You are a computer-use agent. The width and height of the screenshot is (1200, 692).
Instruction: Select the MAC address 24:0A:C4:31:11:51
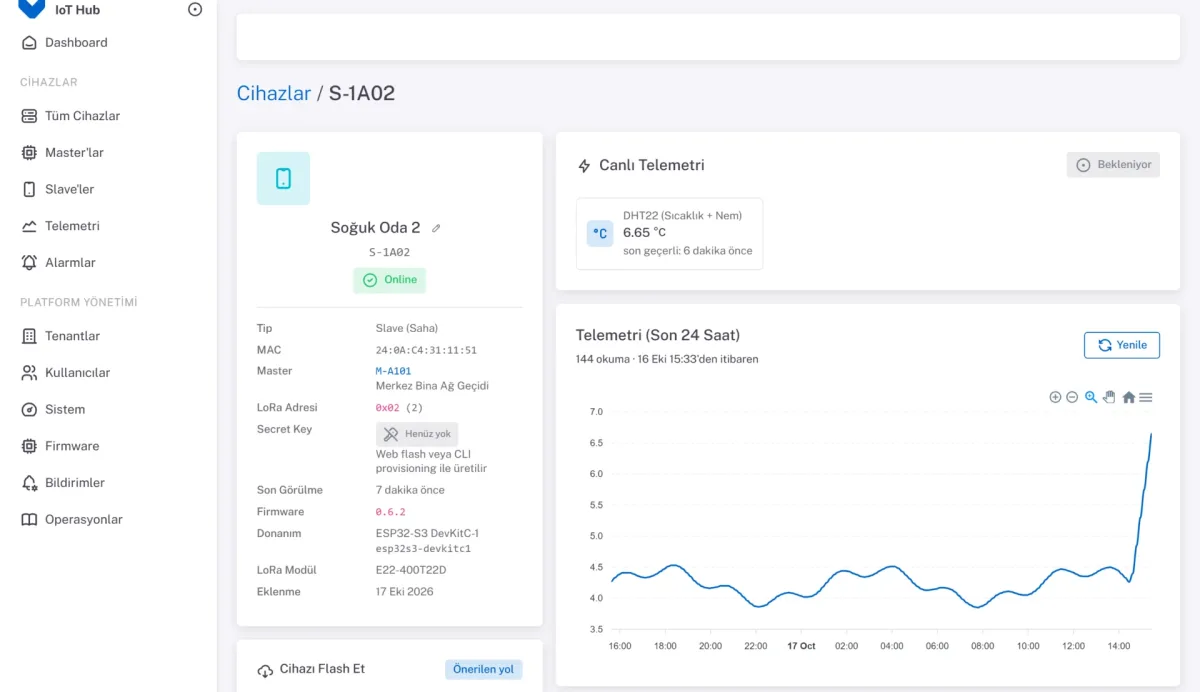(x=426, y=350)
